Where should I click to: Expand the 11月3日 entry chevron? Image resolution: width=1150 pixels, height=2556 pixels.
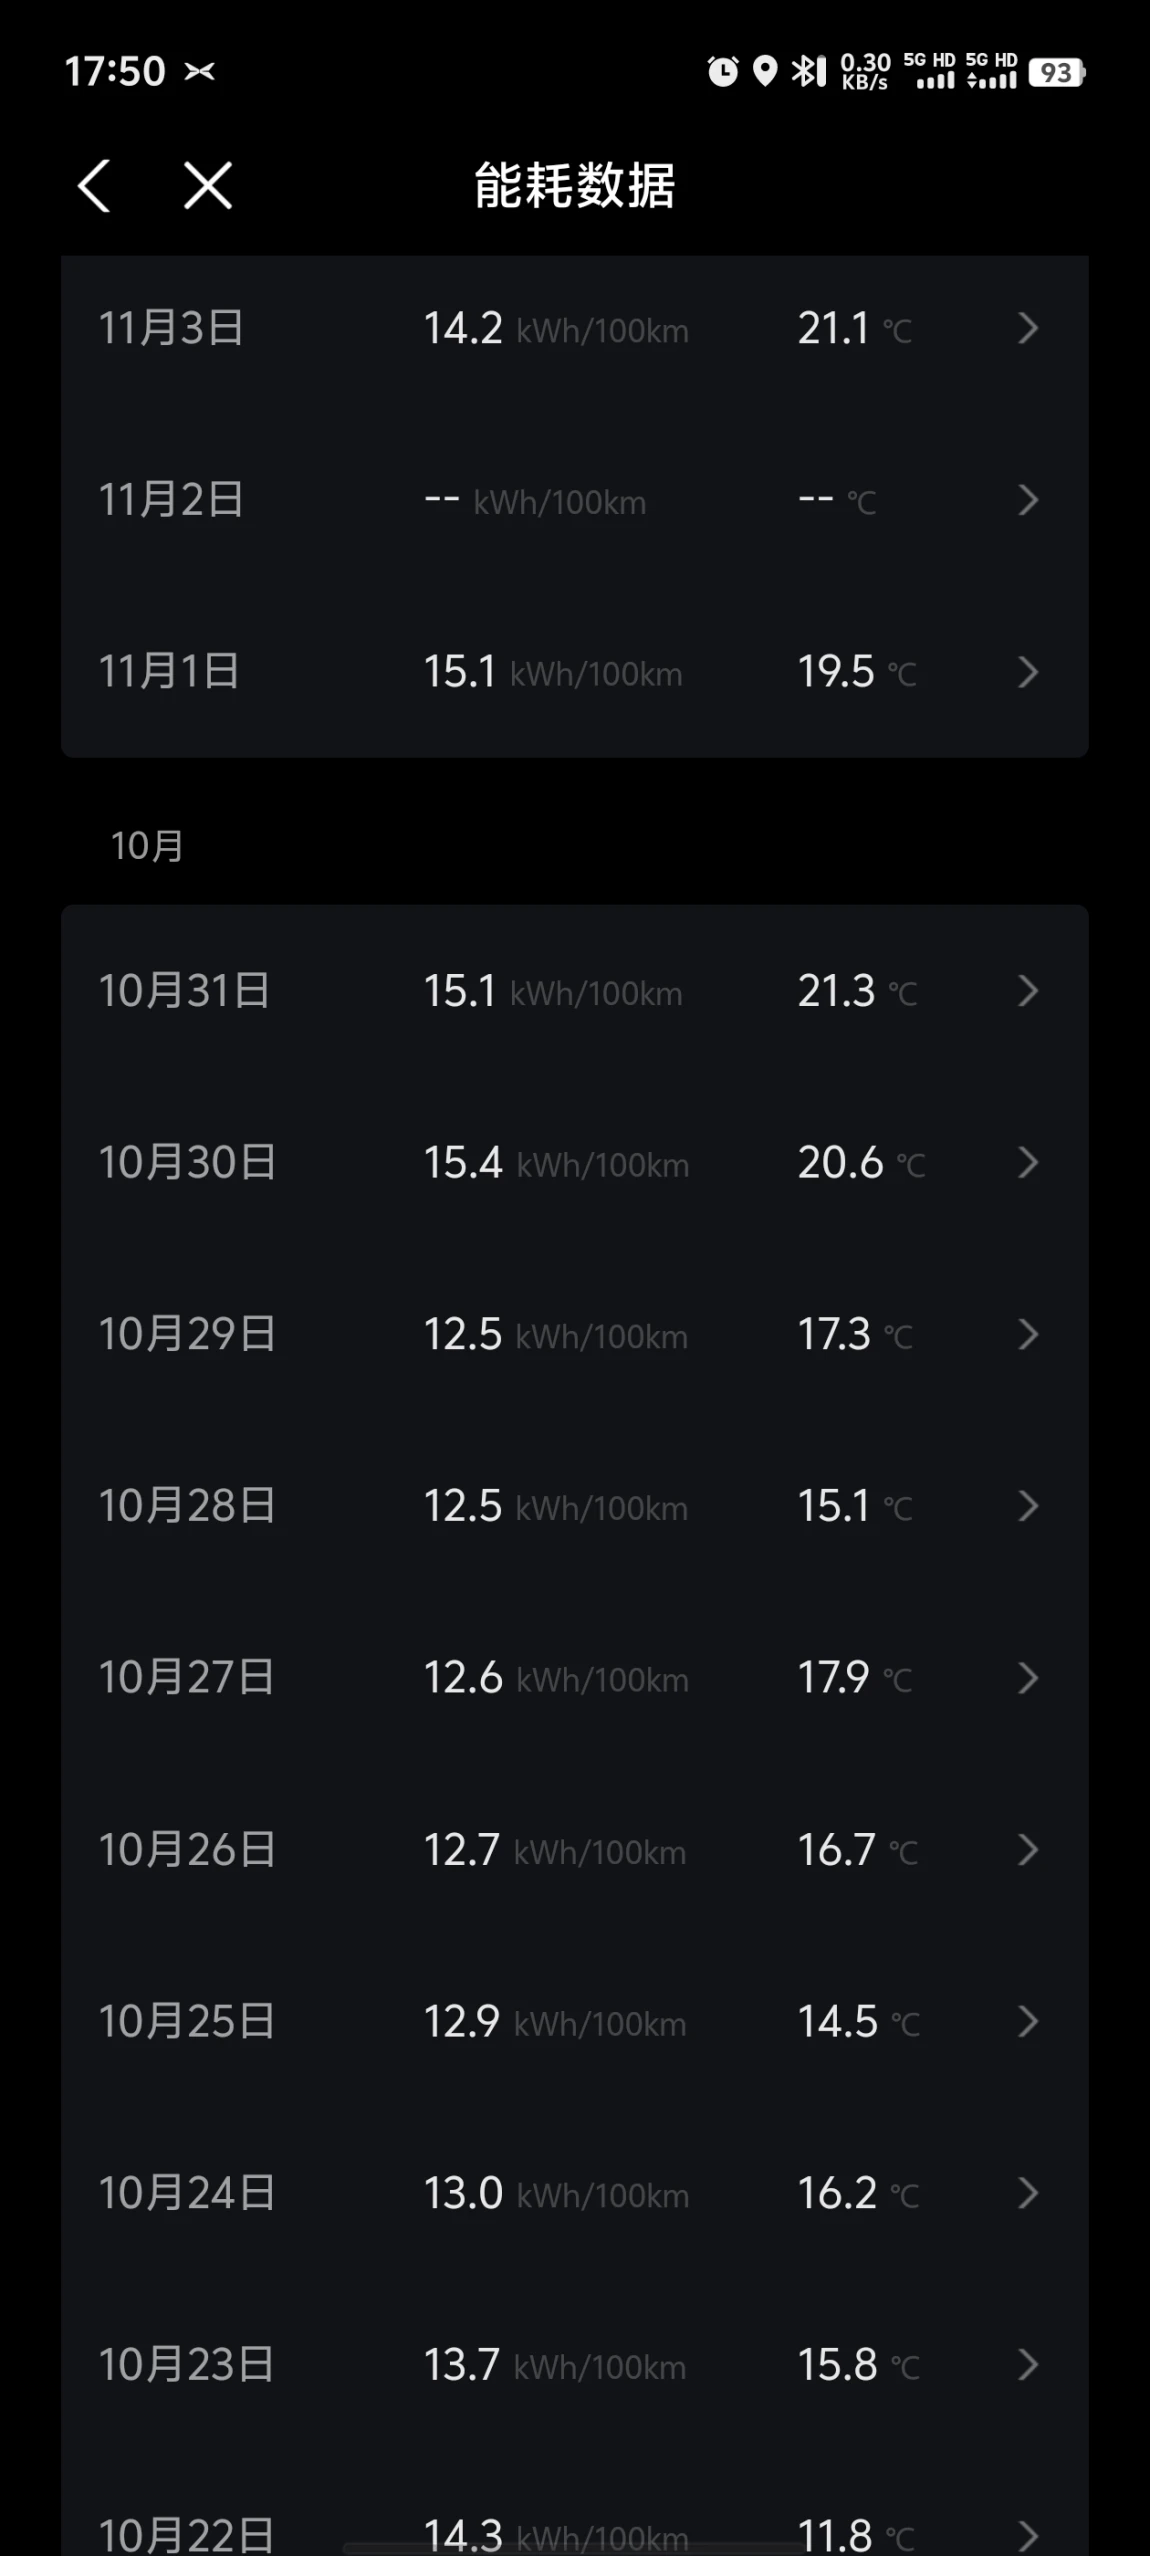tap(1027, 328)
